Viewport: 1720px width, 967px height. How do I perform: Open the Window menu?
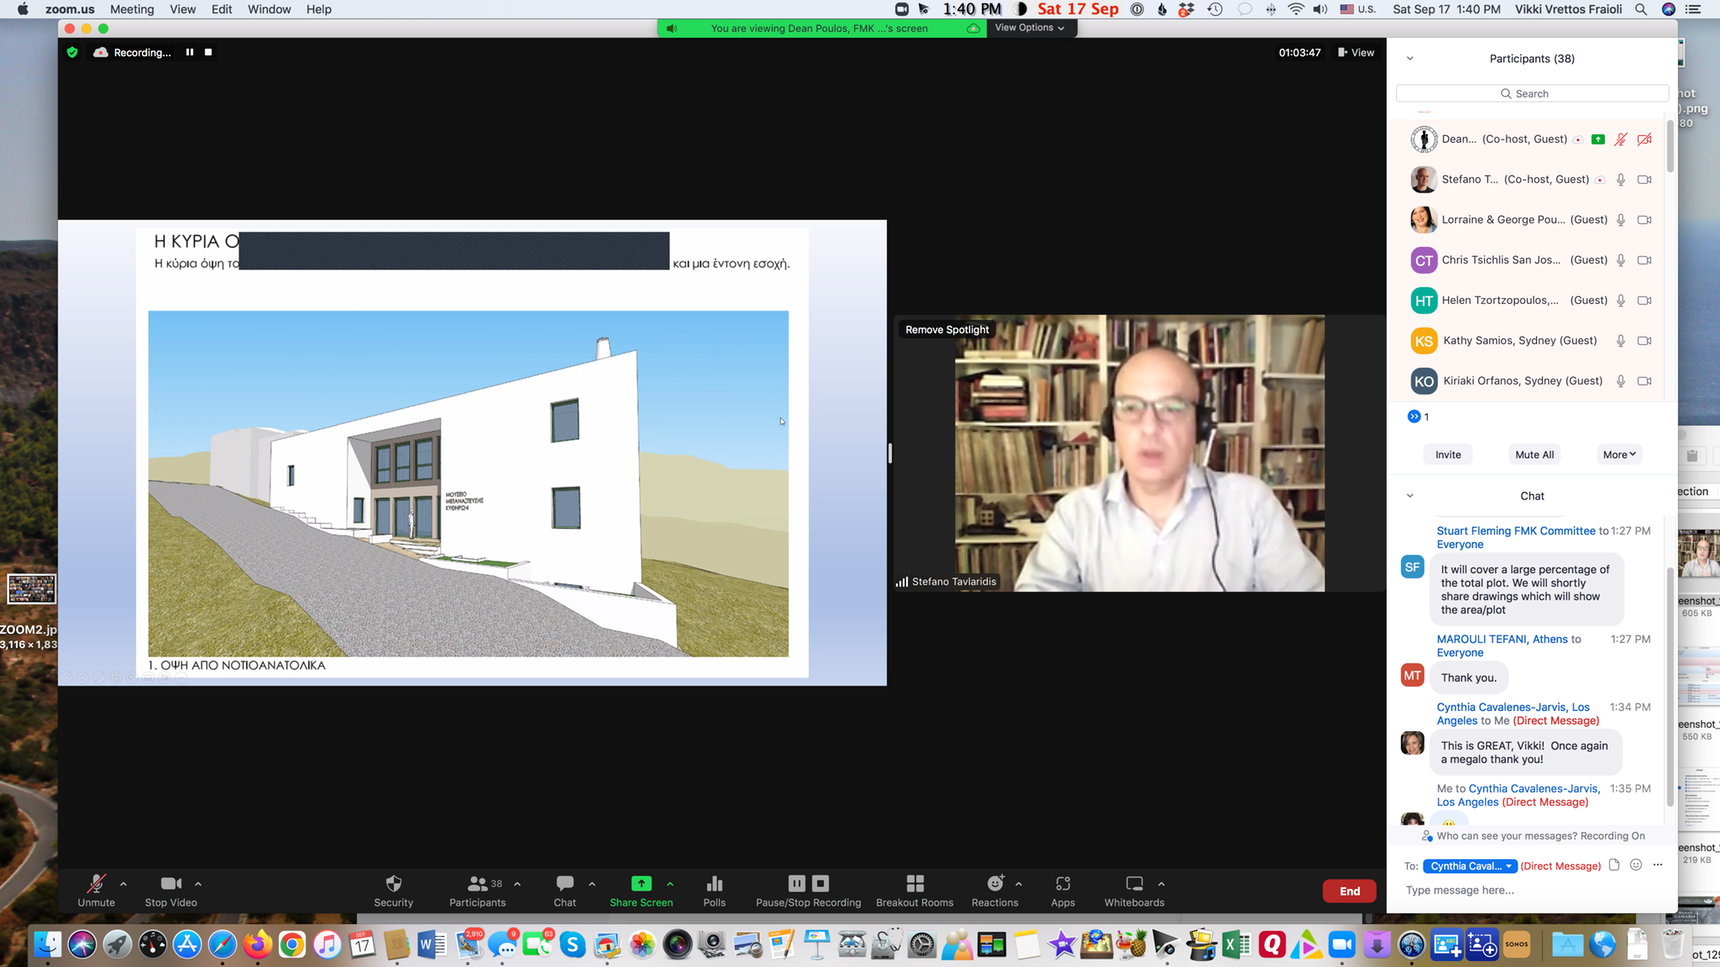pyautogui.click(x=268, y=9)
